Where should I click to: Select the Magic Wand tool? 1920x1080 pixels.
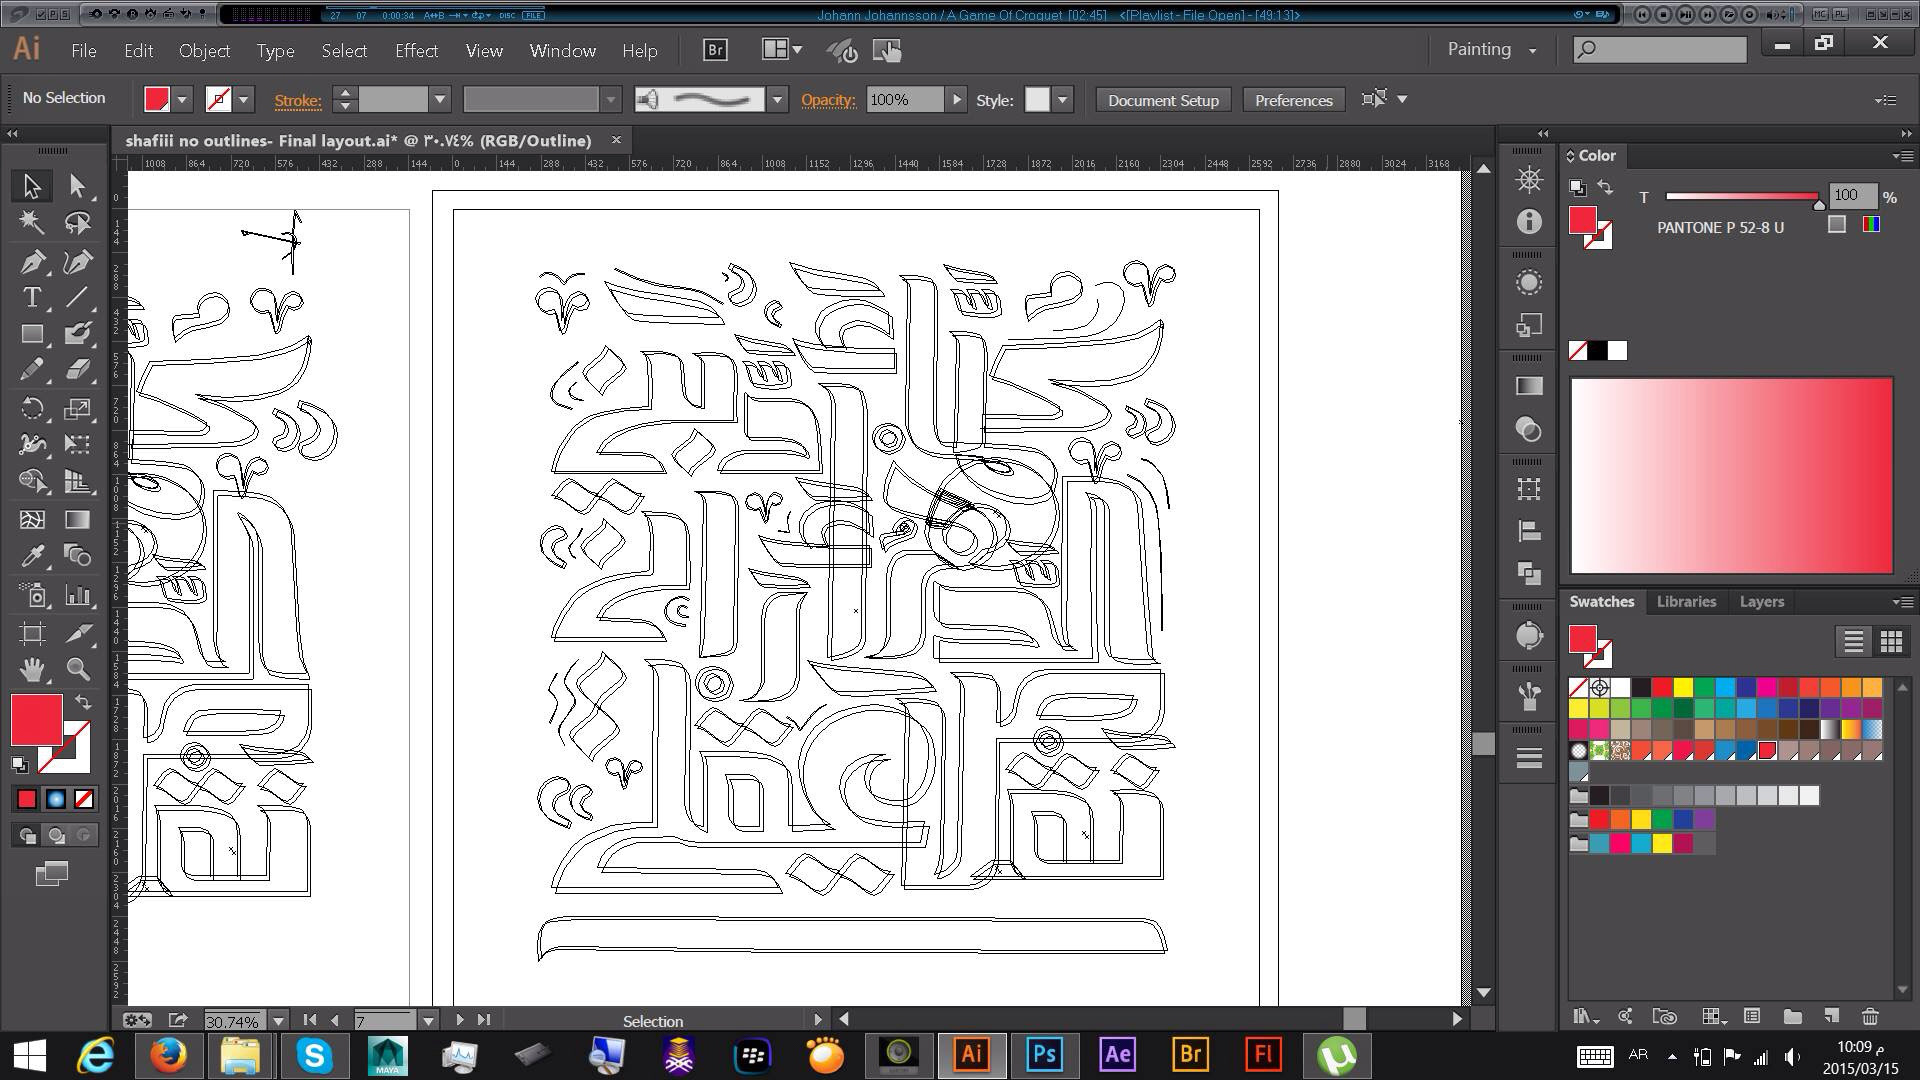pyautogui.click(x=31, y=223)
